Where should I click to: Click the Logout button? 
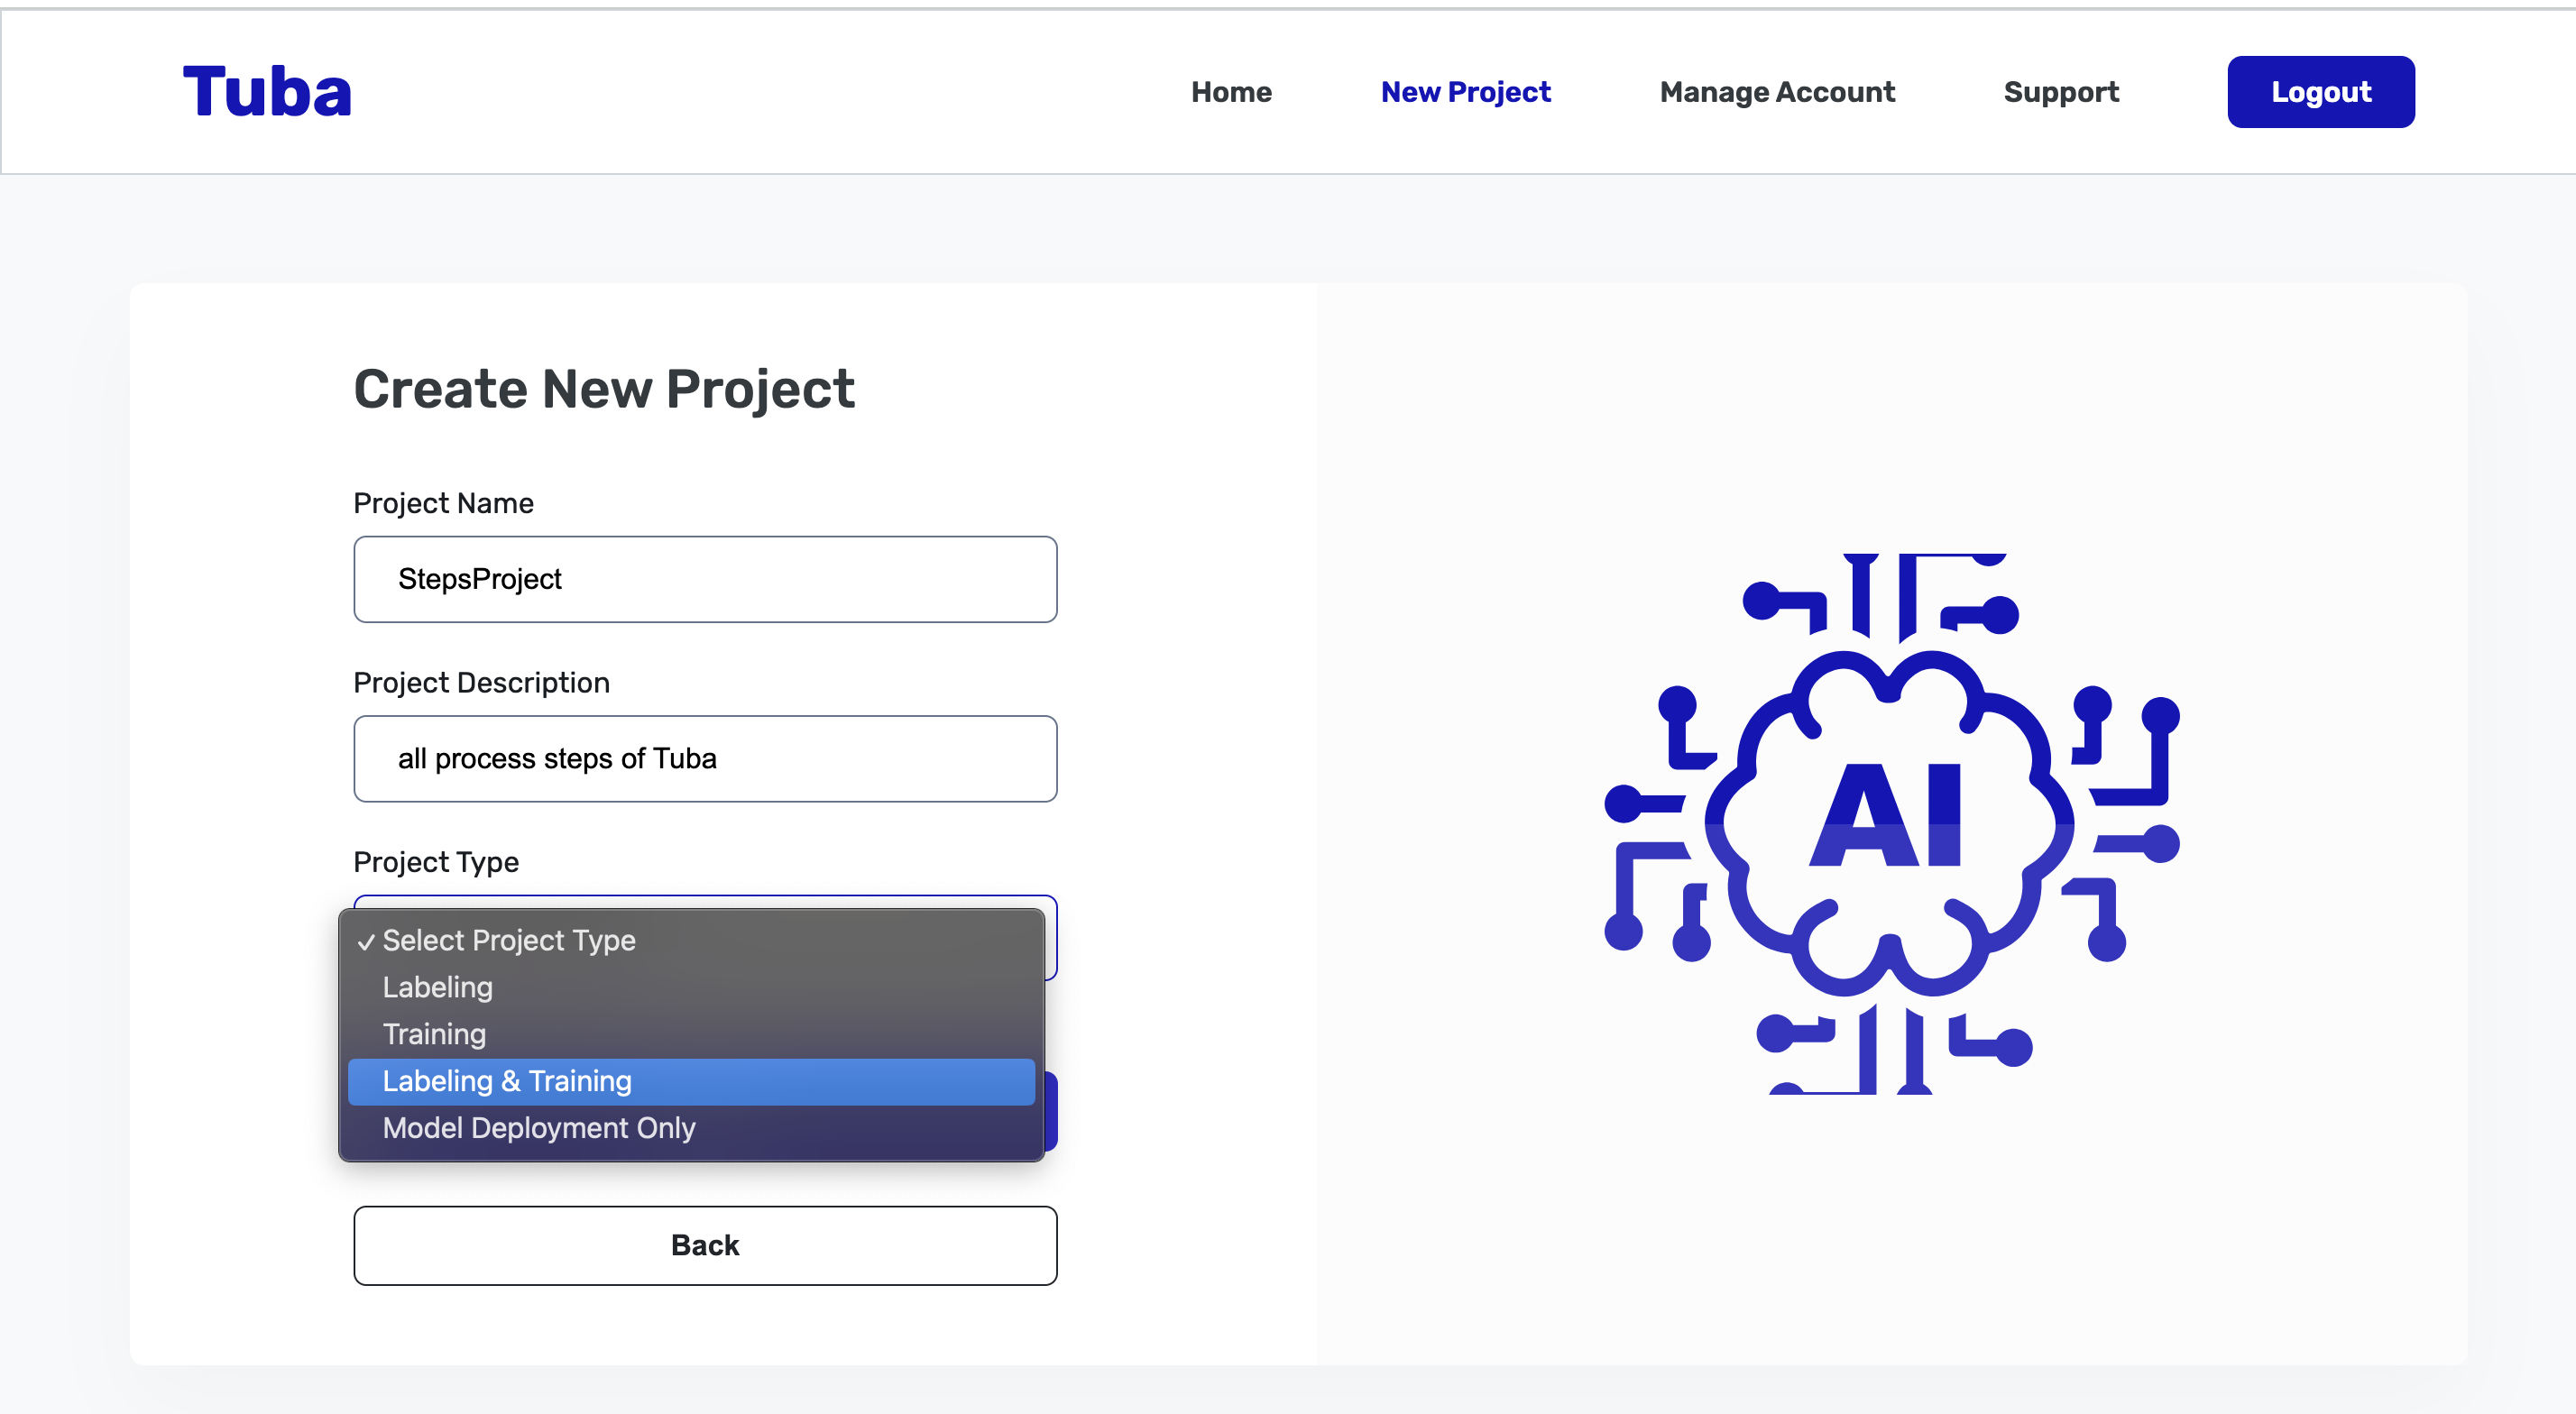click(x=2321, y=91)
